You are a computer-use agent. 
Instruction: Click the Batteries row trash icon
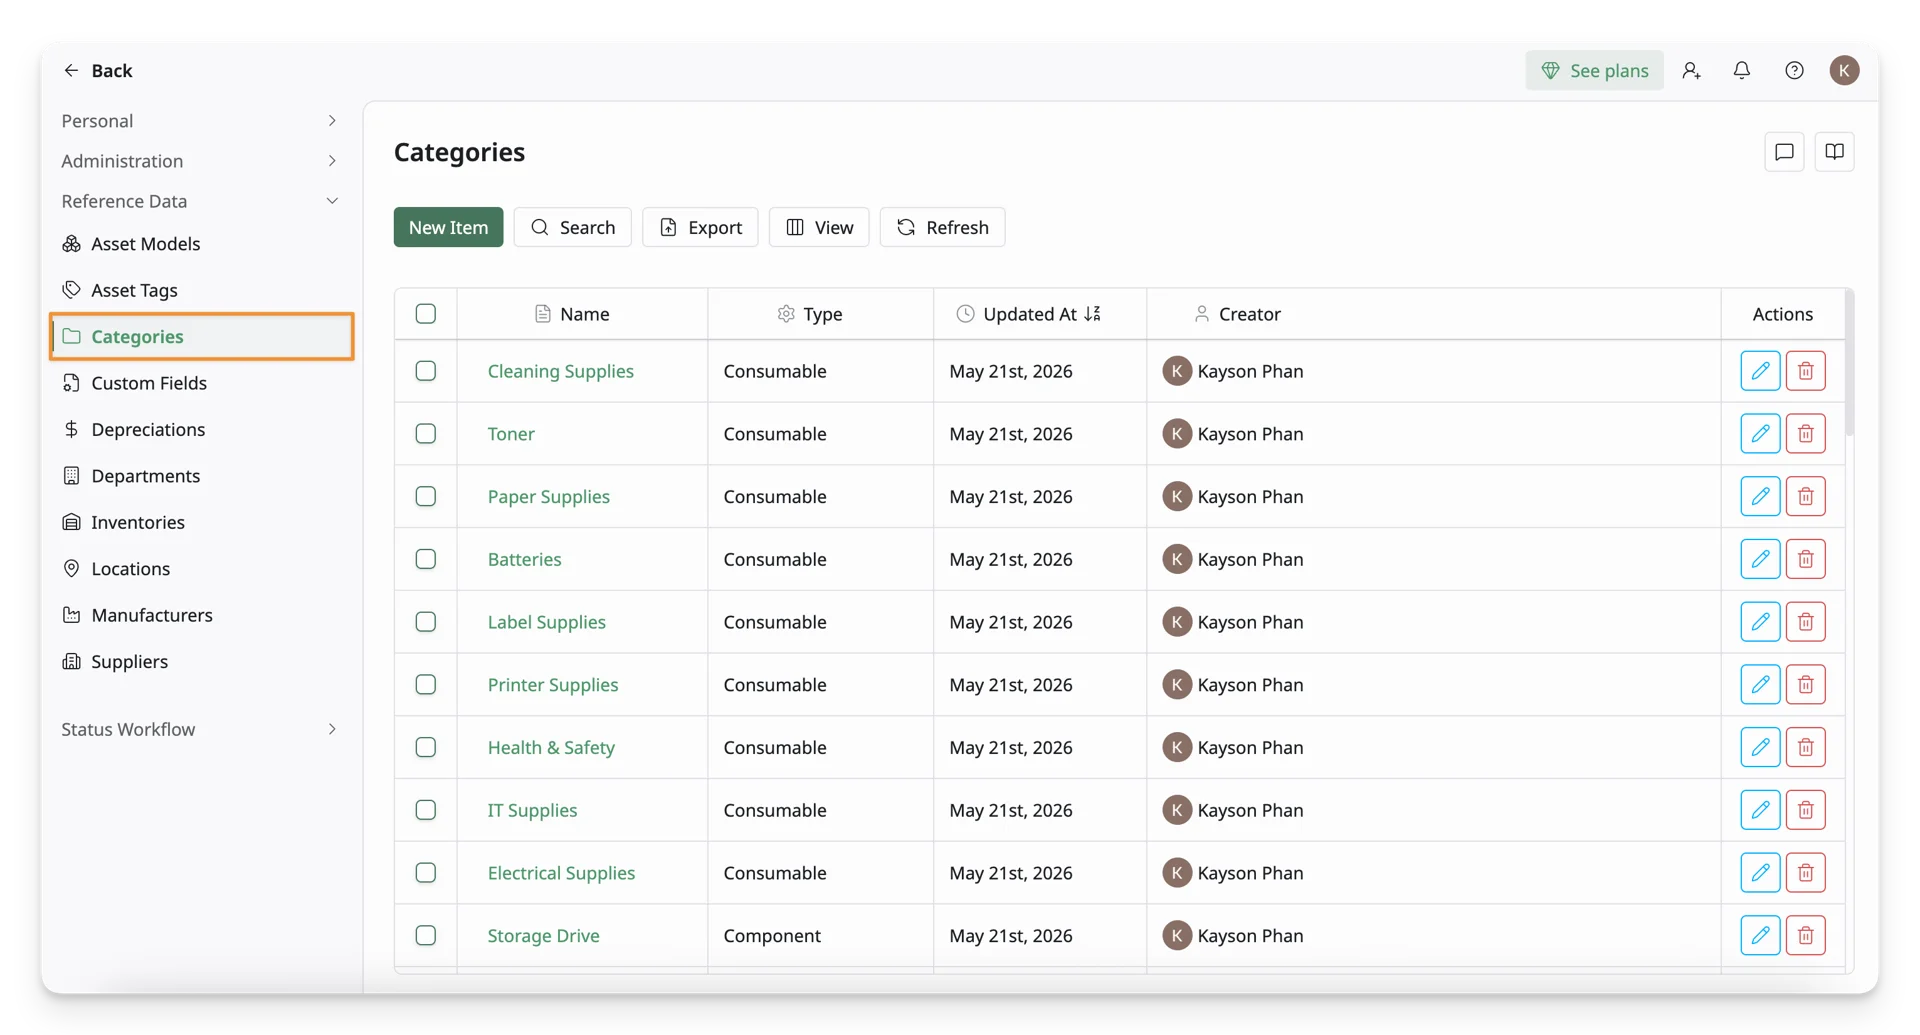[x=1805, y=559]
